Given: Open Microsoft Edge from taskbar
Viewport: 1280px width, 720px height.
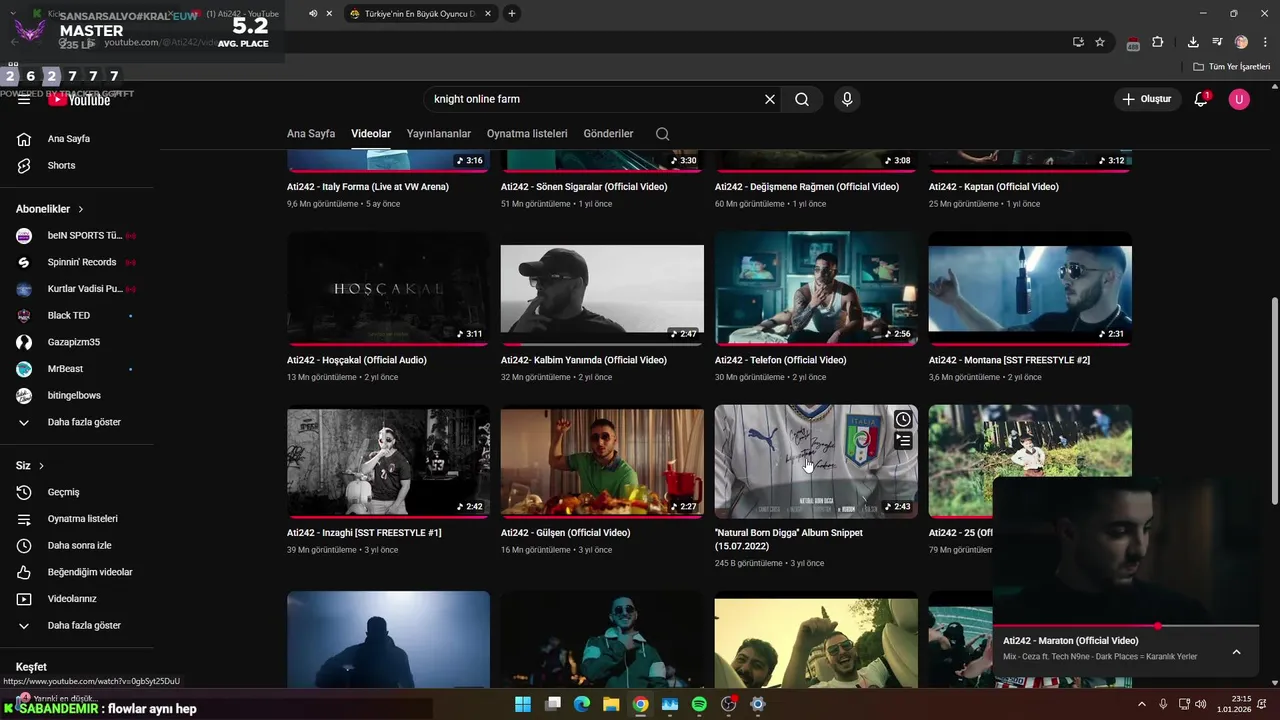Looking at the screenshot, I should click(x=582, y=704).
